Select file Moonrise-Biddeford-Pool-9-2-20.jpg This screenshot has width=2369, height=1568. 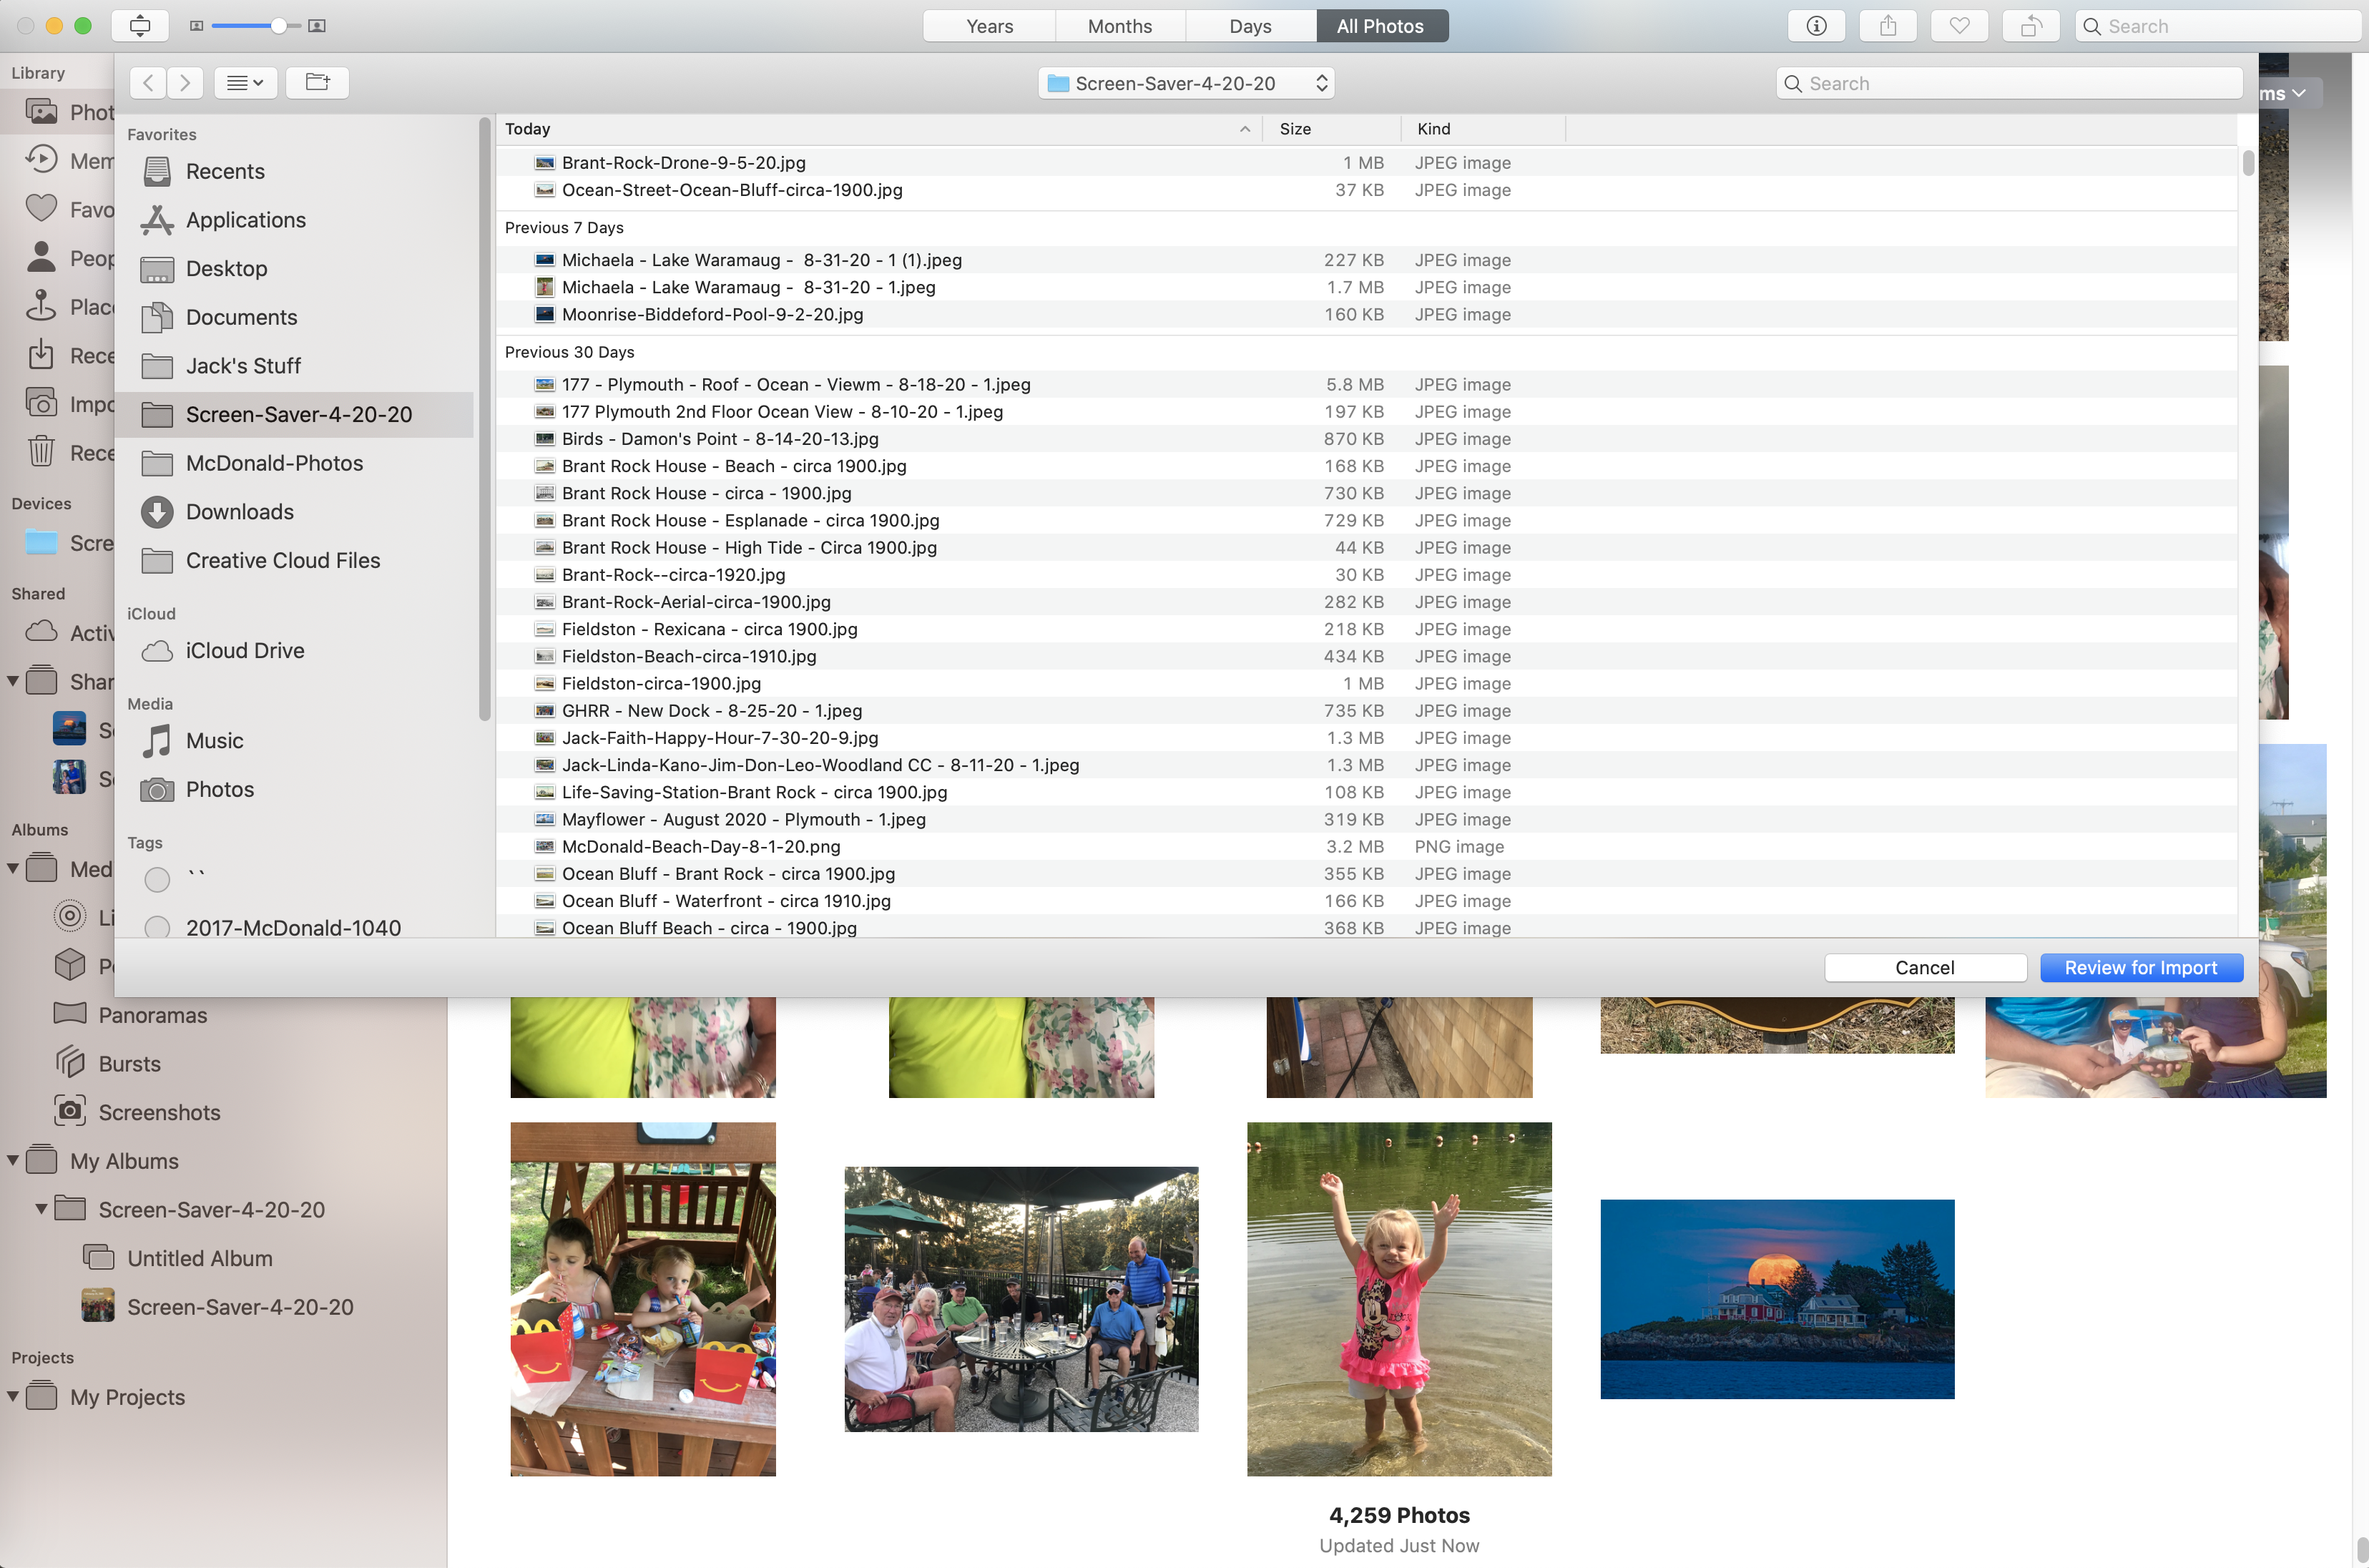(x=712, y=315)
